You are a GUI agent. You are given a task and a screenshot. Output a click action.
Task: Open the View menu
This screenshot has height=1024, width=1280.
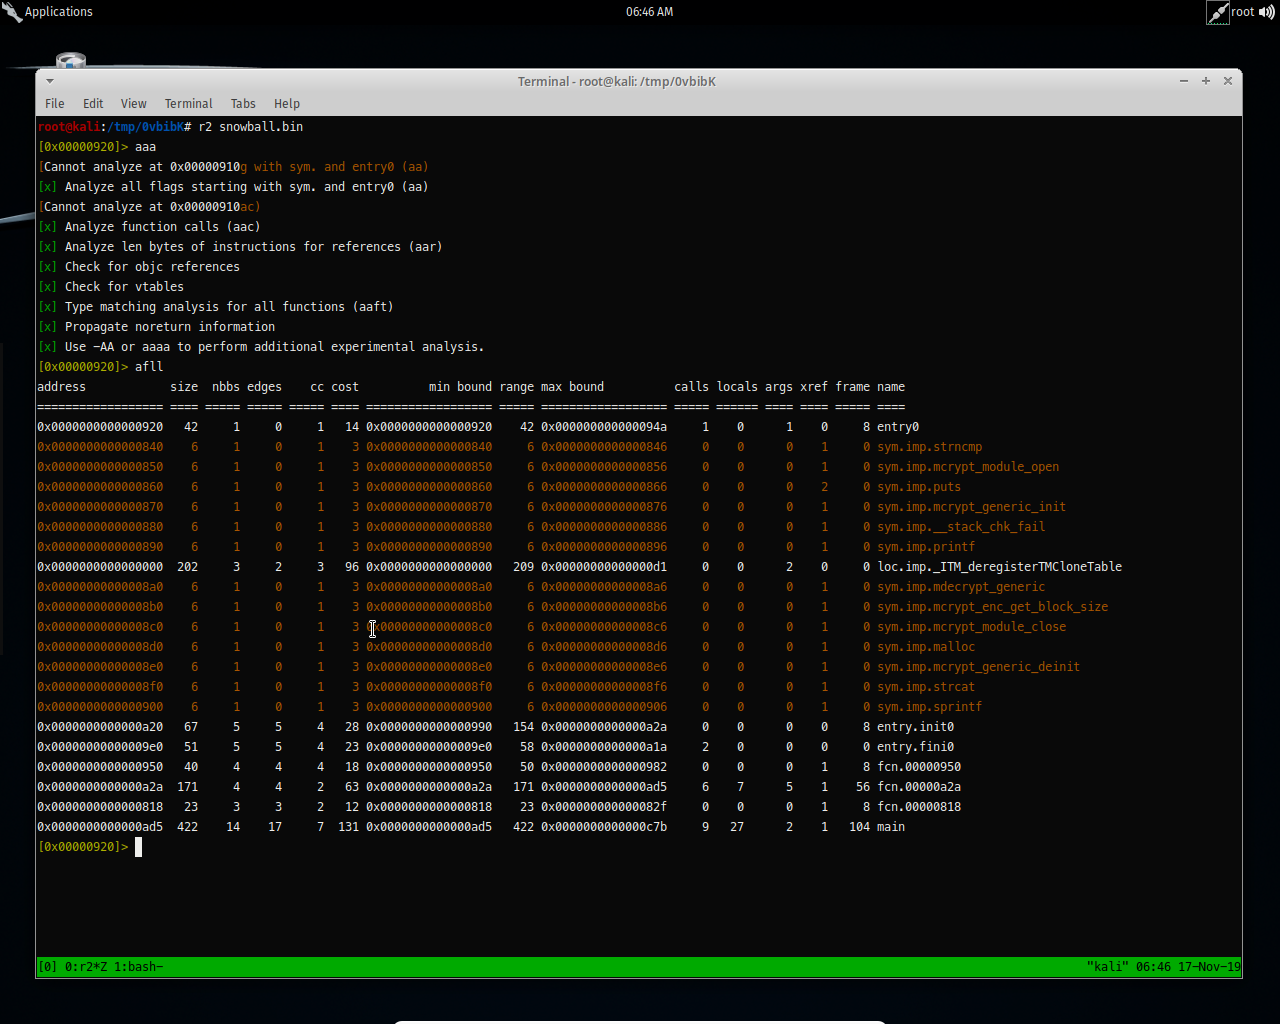[x=134, y=104]
